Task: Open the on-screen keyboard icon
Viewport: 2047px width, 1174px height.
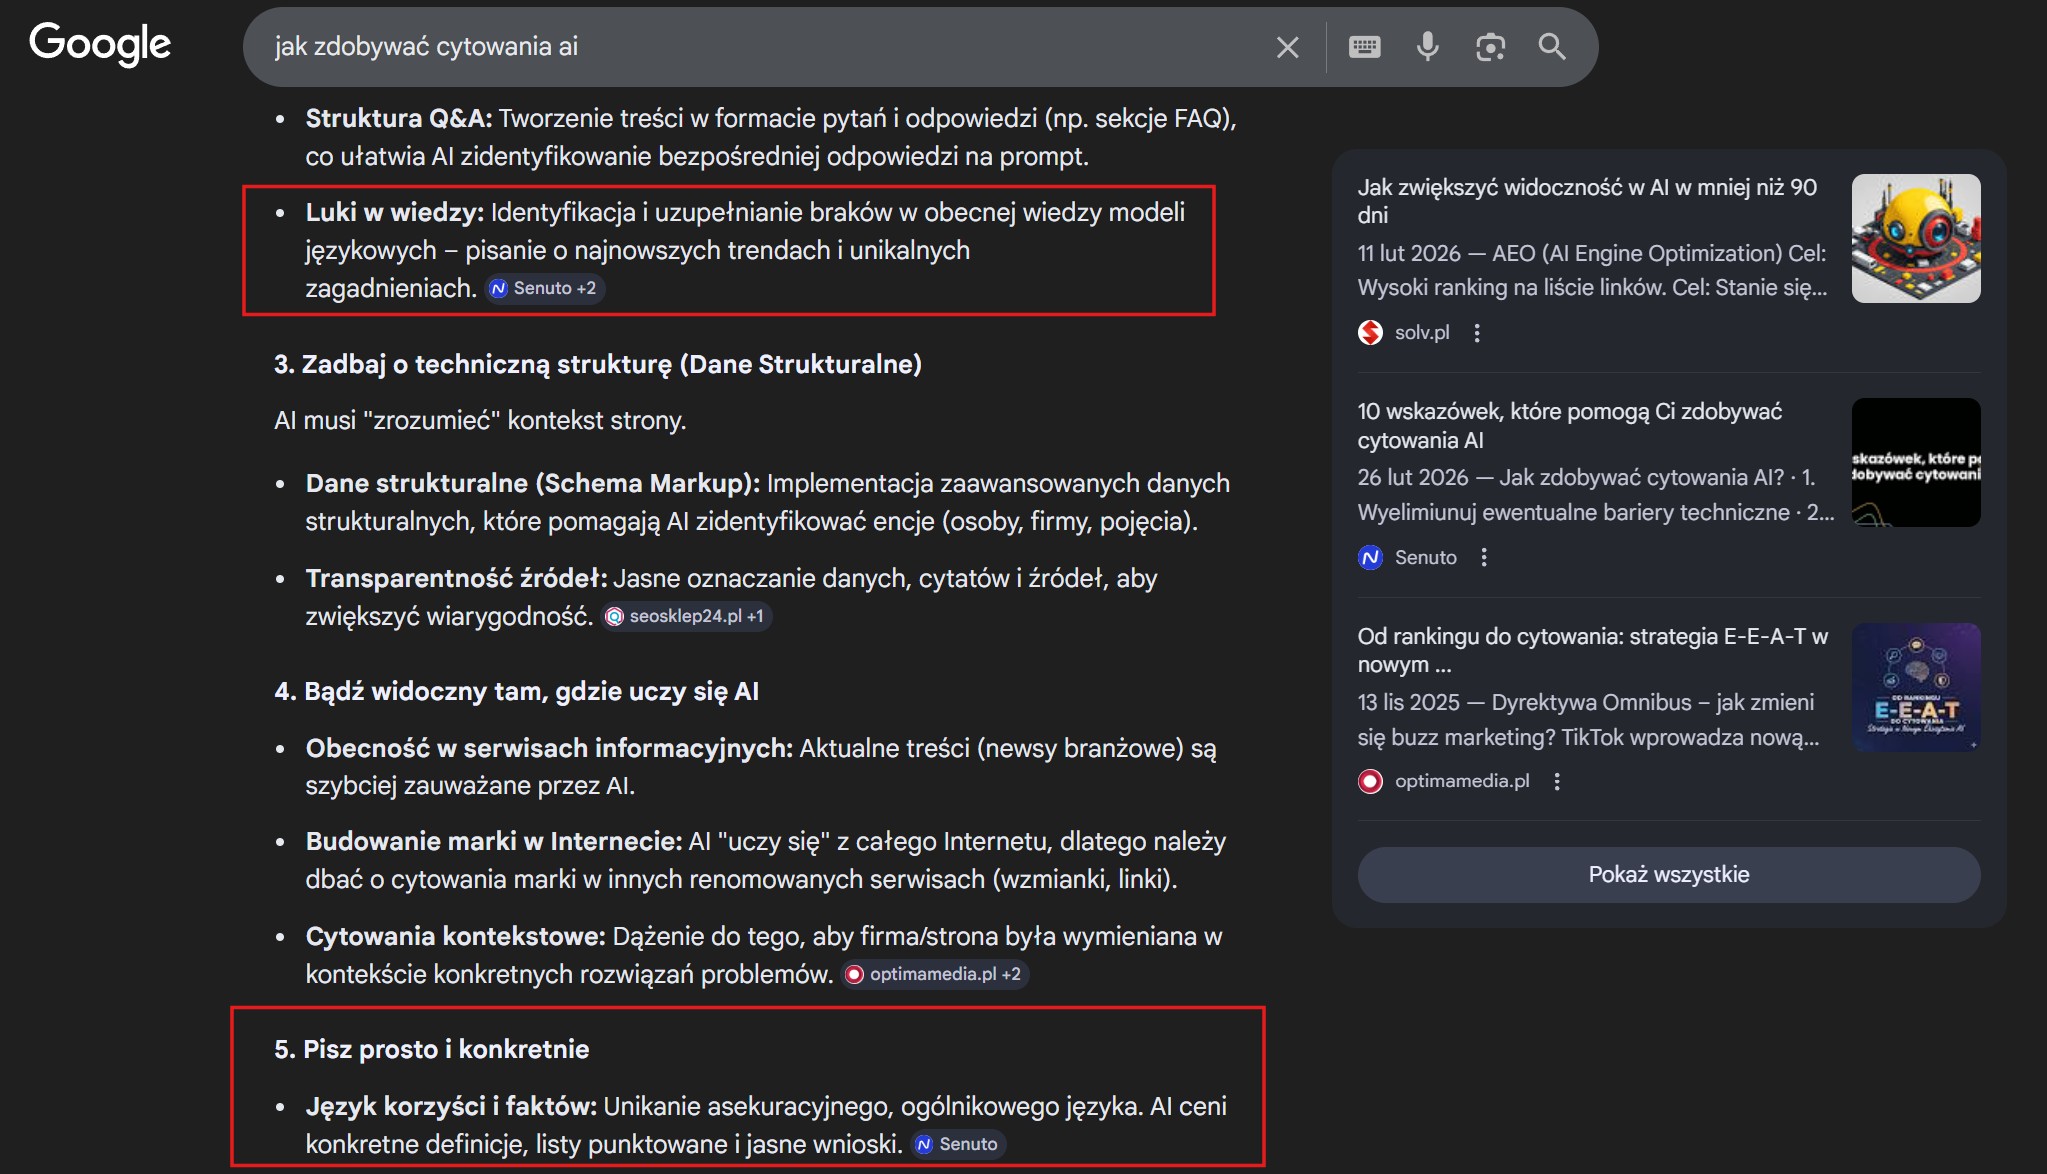Action: 1363,46
